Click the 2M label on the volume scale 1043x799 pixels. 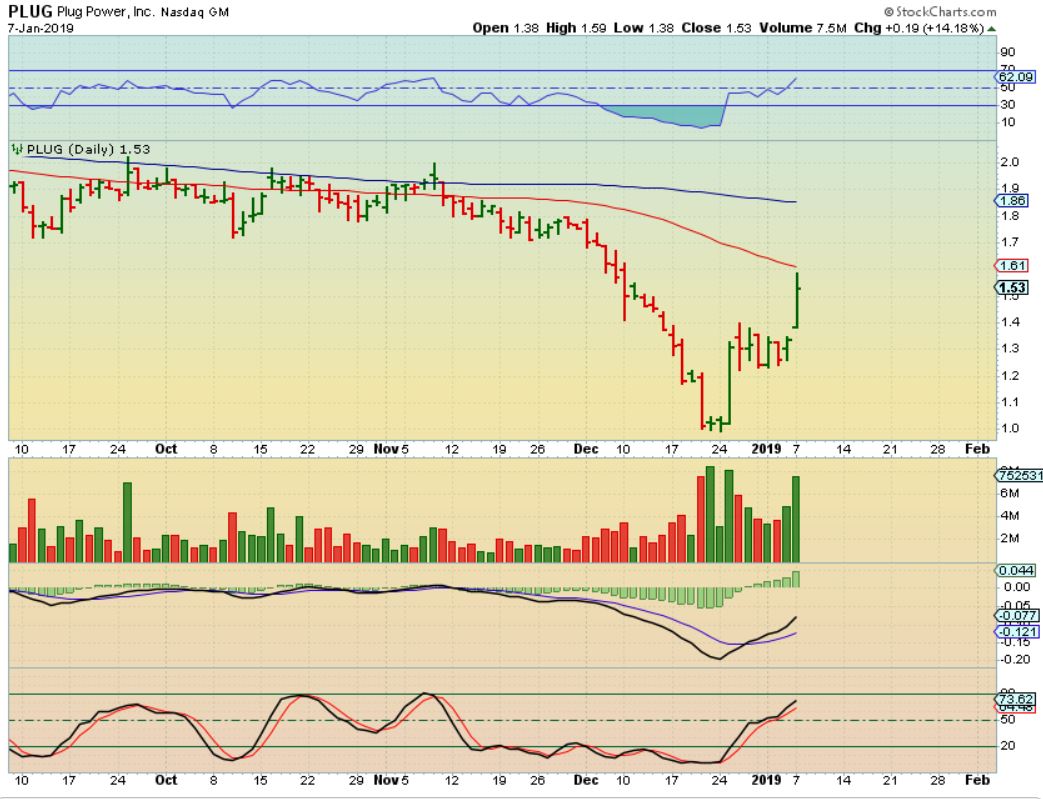pos(1010,538)
